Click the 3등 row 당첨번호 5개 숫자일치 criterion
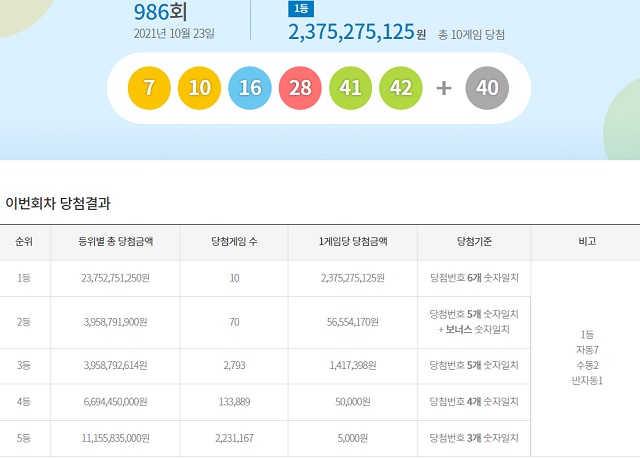 (474, 366)
